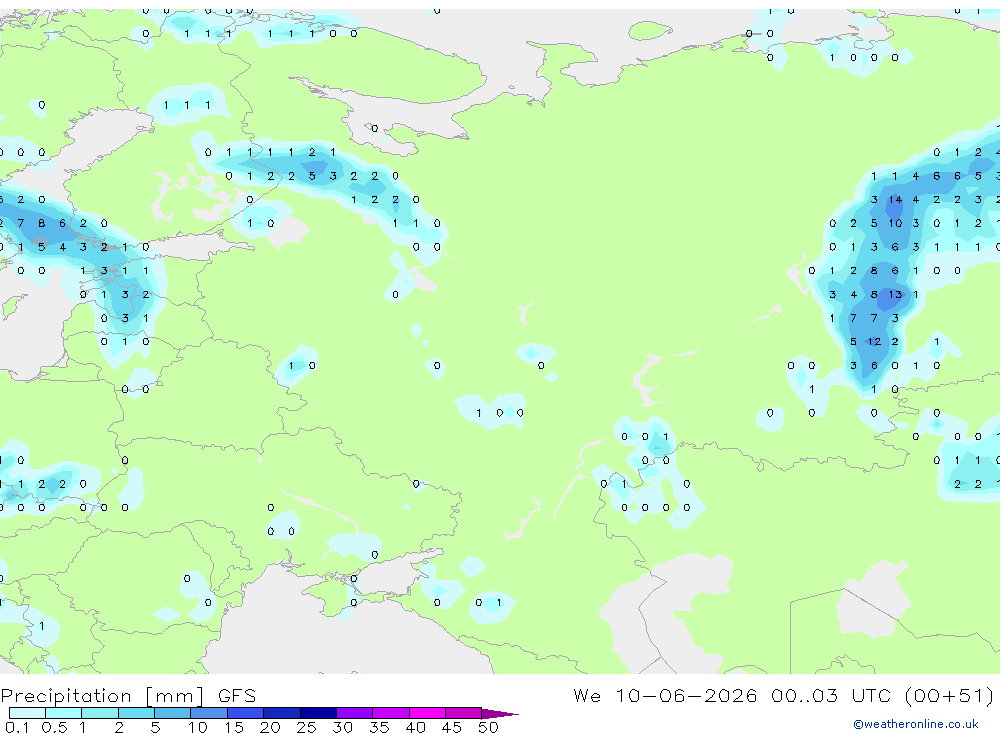
Task: Pick the blue swatch between 10 and 15
Action: coord(209,713)
